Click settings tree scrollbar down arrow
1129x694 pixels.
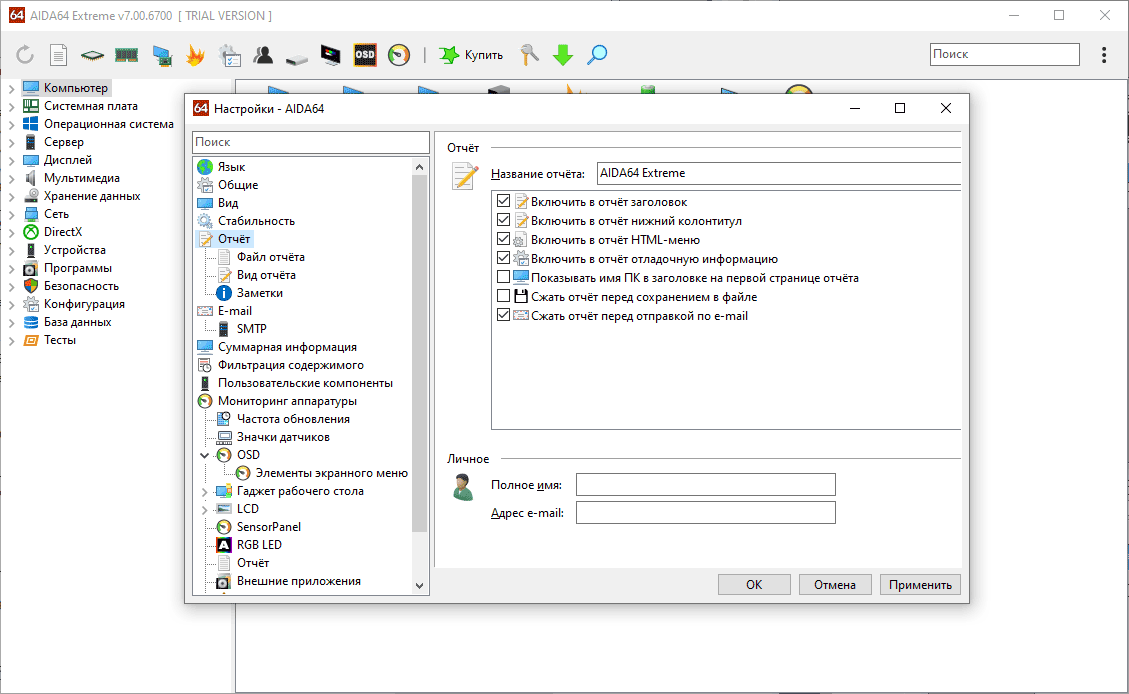coord(420,586)
